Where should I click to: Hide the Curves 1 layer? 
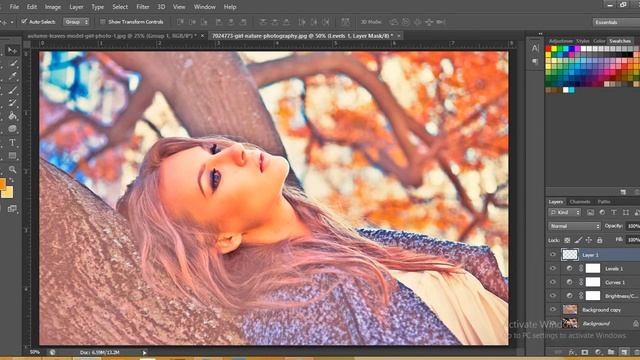(553, 282)
